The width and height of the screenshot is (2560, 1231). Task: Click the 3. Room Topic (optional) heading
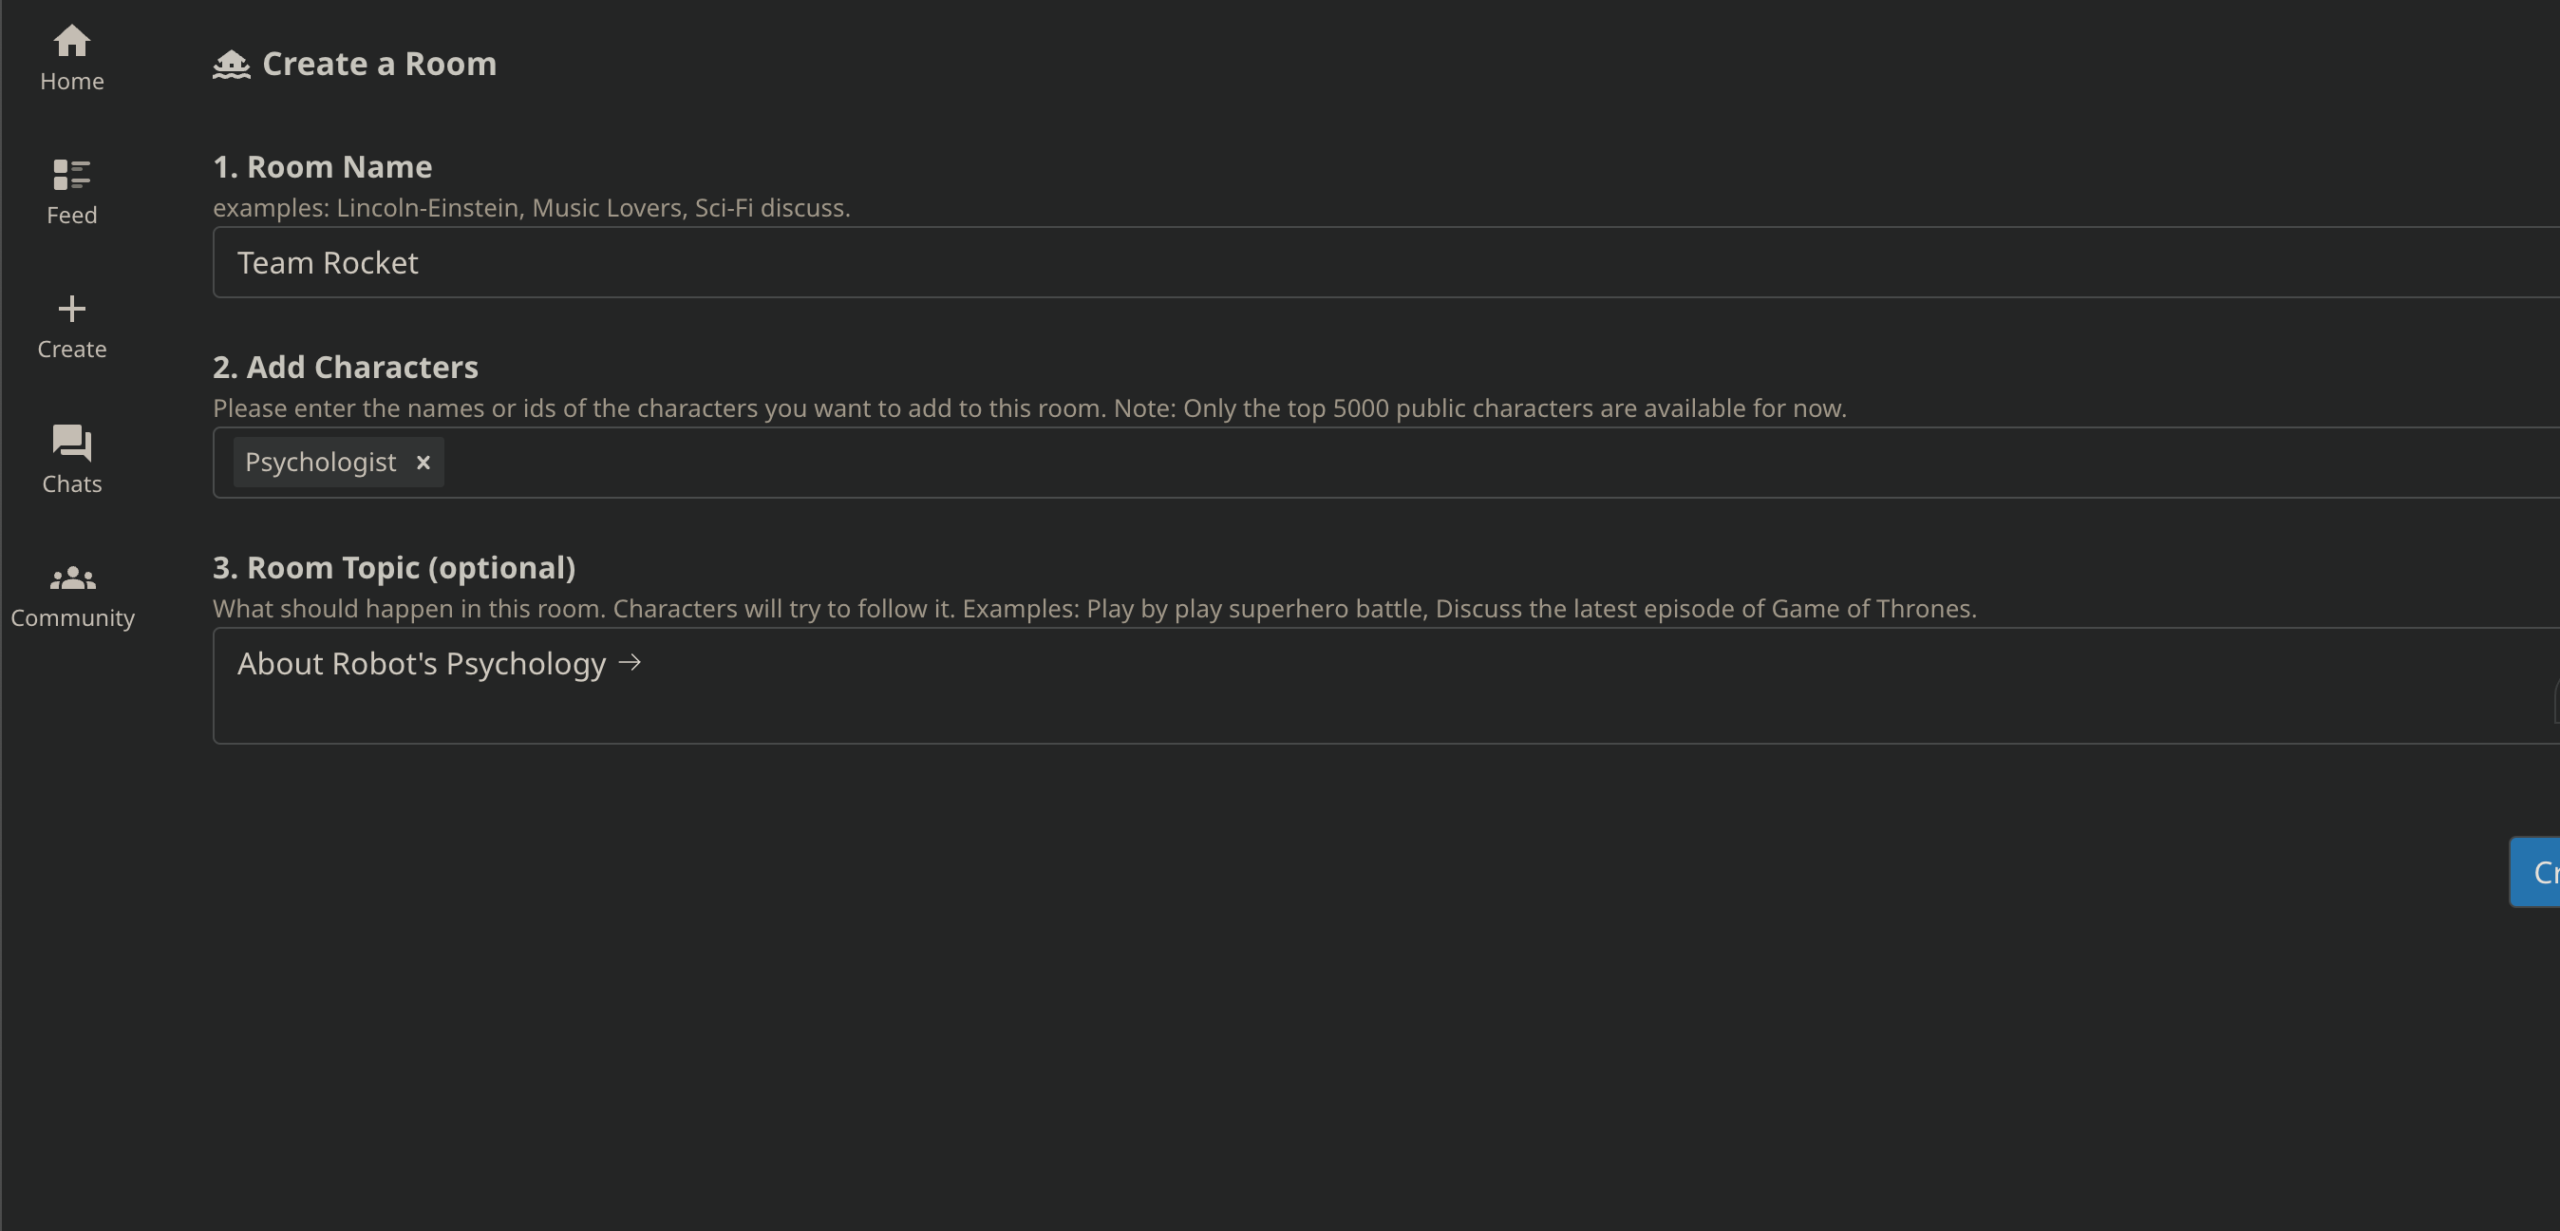click(x=394, y=568)
